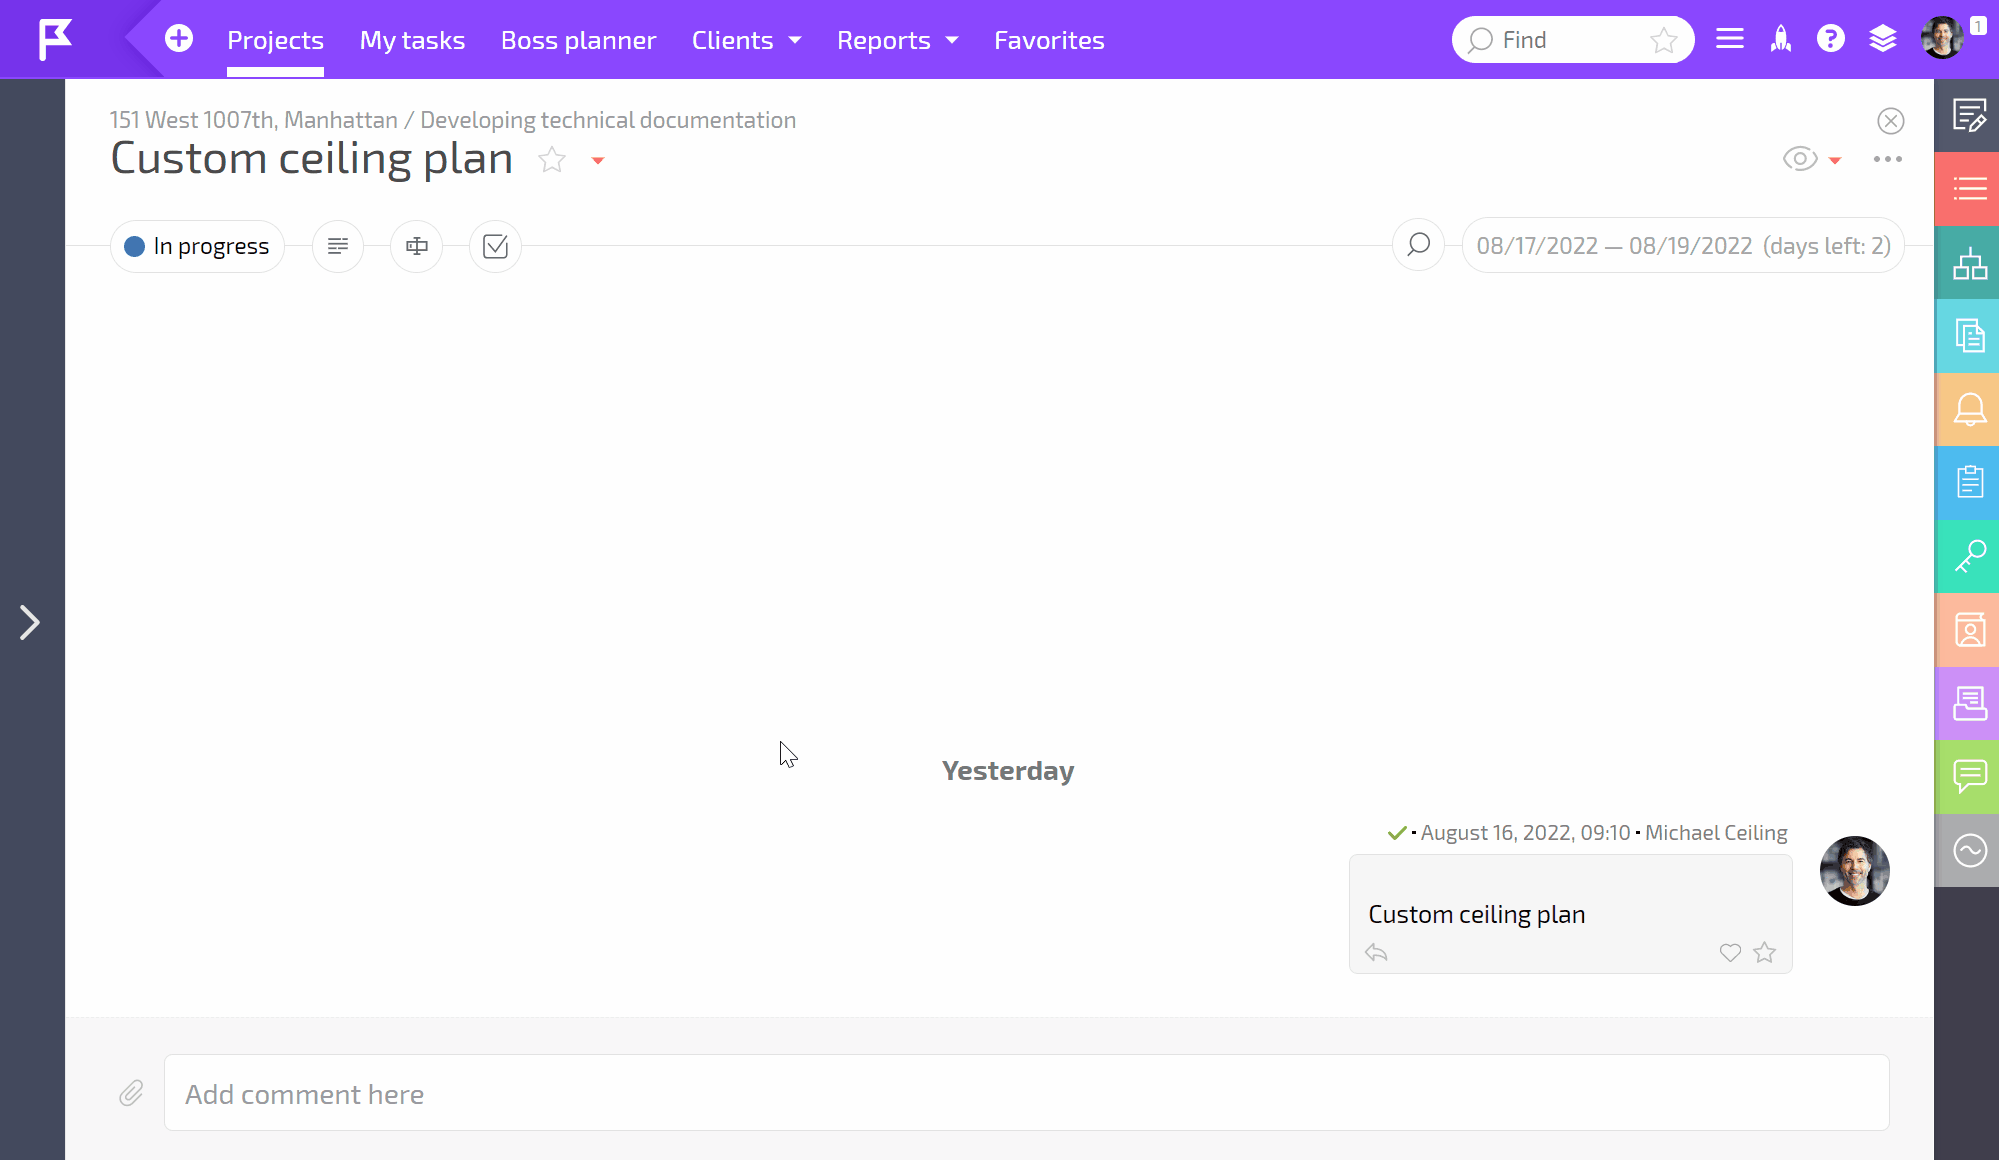
Task: Click the paperclip attach file icon
Action: [x=131, y=1093]
